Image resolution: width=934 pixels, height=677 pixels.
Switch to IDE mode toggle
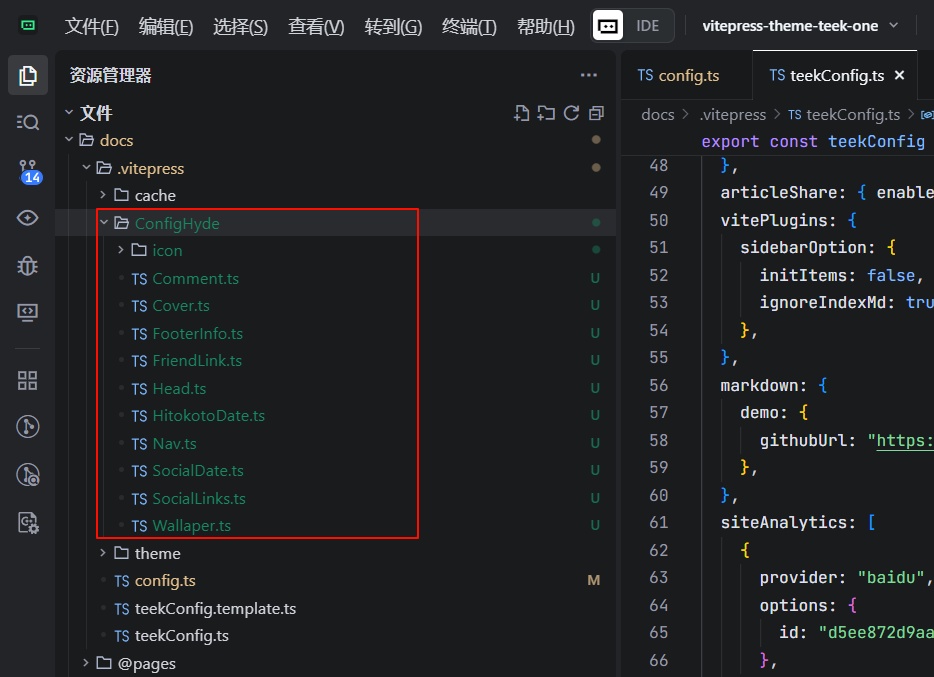(x=648, y=26)
